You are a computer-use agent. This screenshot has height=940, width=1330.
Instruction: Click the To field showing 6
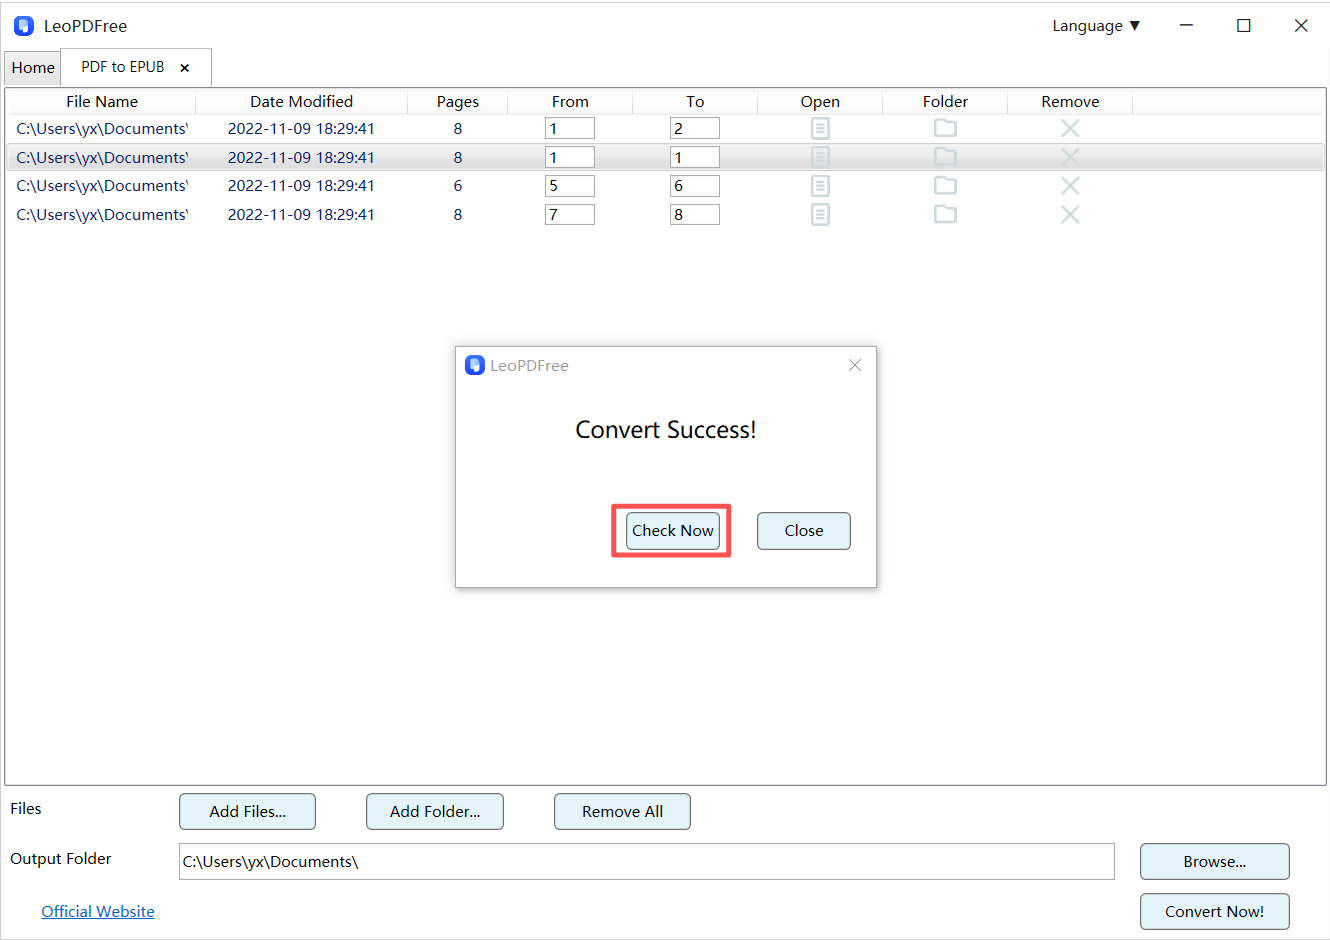coord(695,186)
